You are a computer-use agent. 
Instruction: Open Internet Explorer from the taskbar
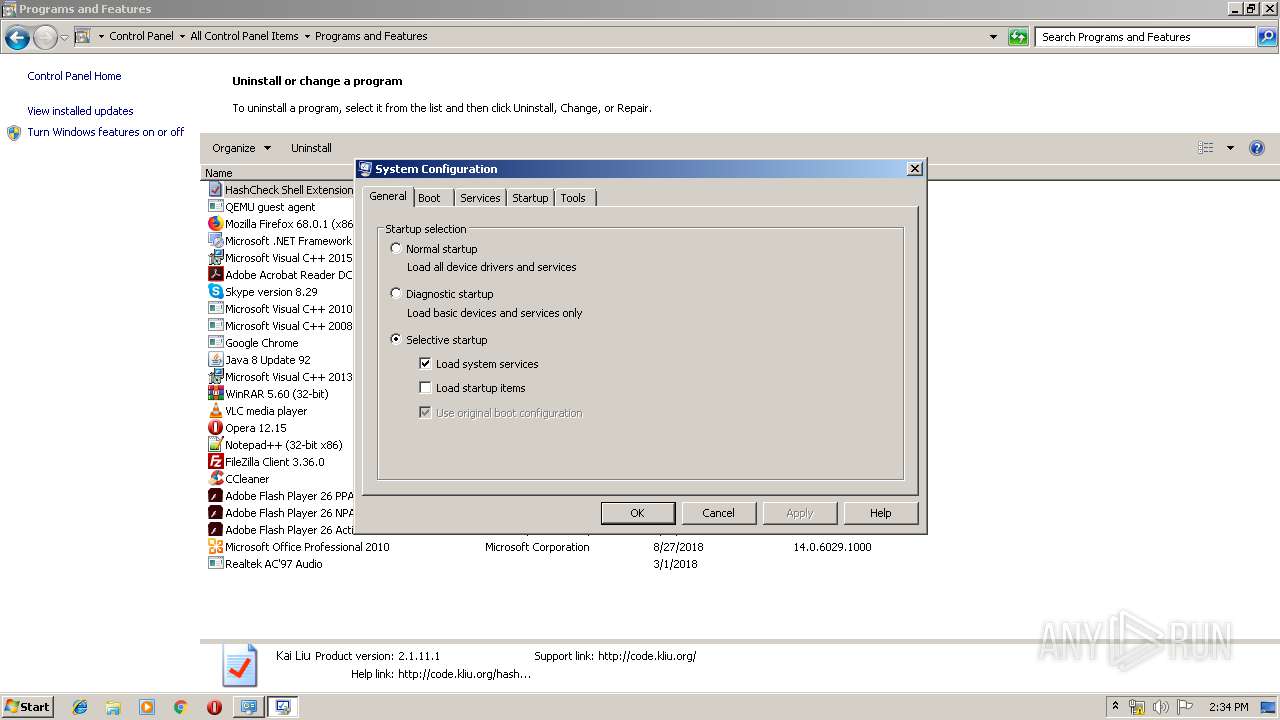click(80, 707)
